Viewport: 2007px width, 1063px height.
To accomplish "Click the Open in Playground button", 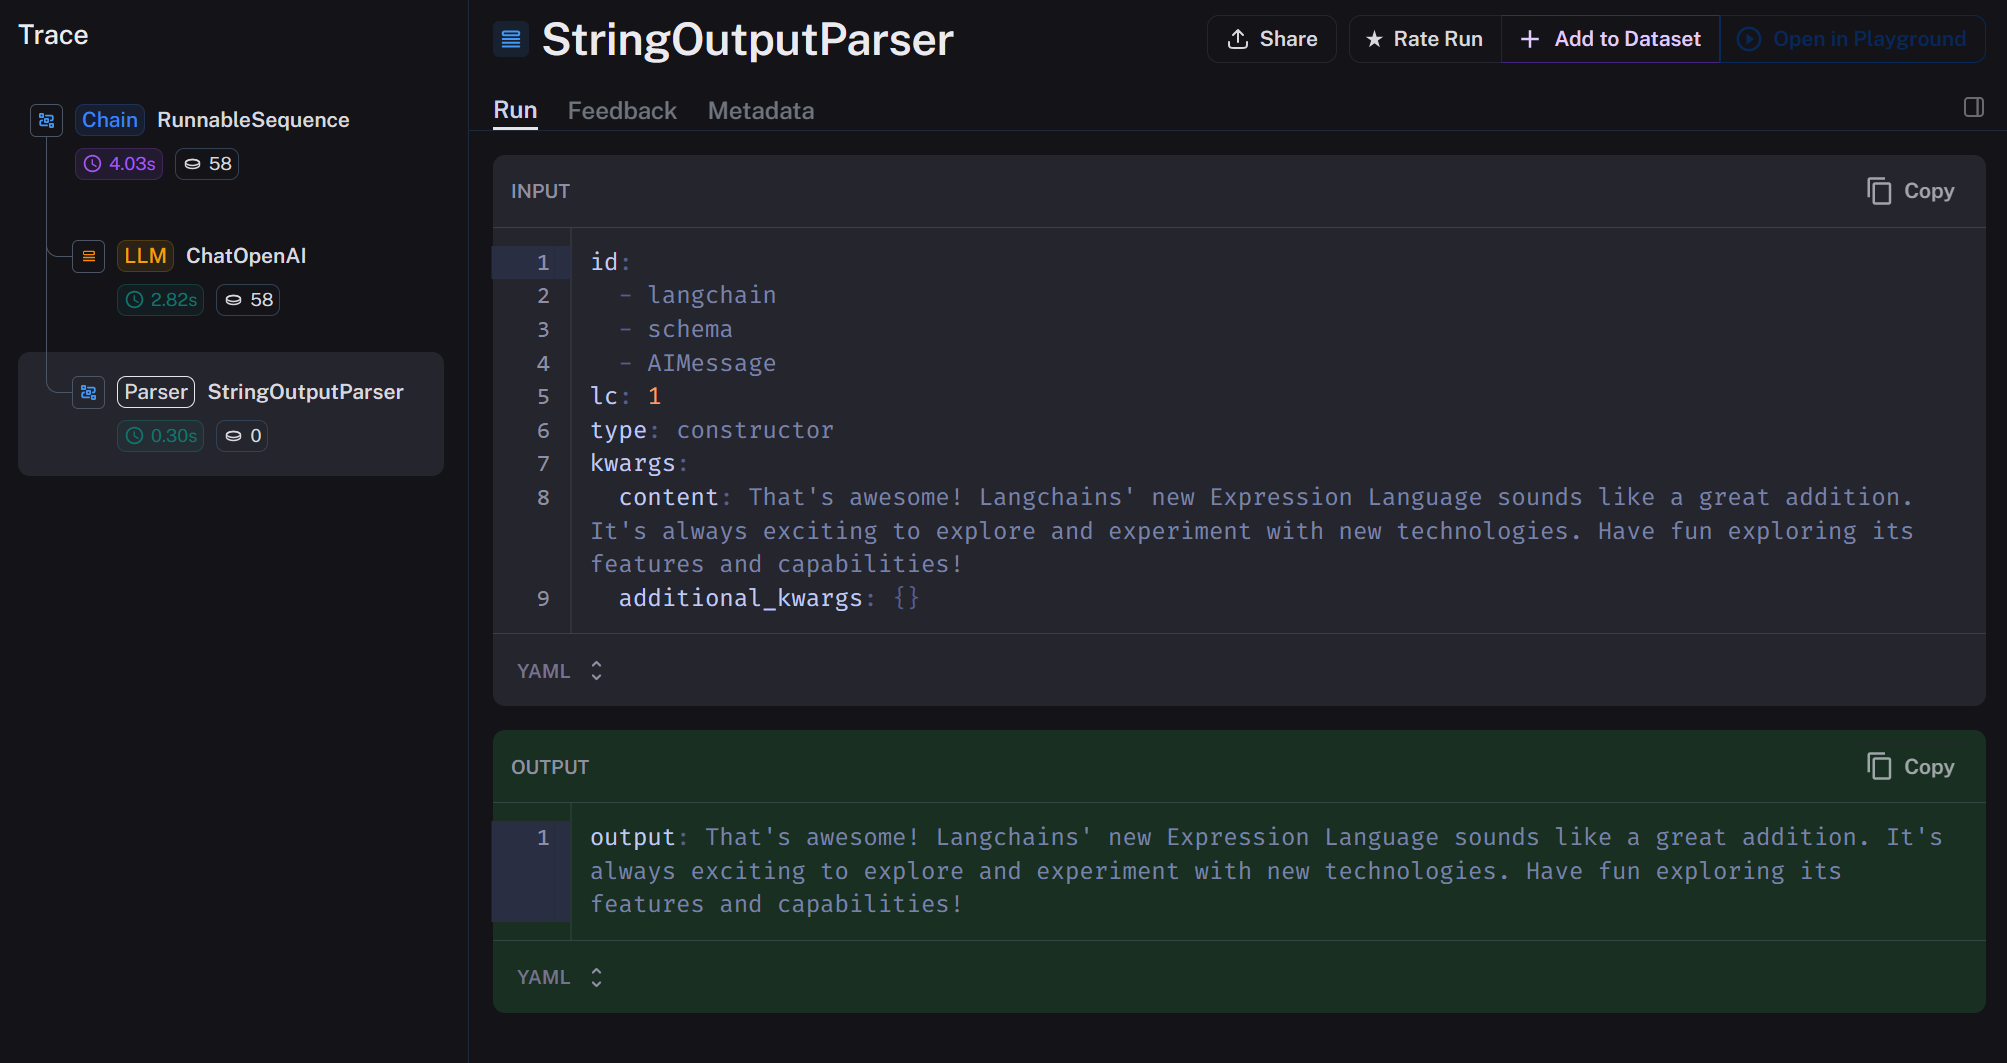I will tap(1852, 39).
